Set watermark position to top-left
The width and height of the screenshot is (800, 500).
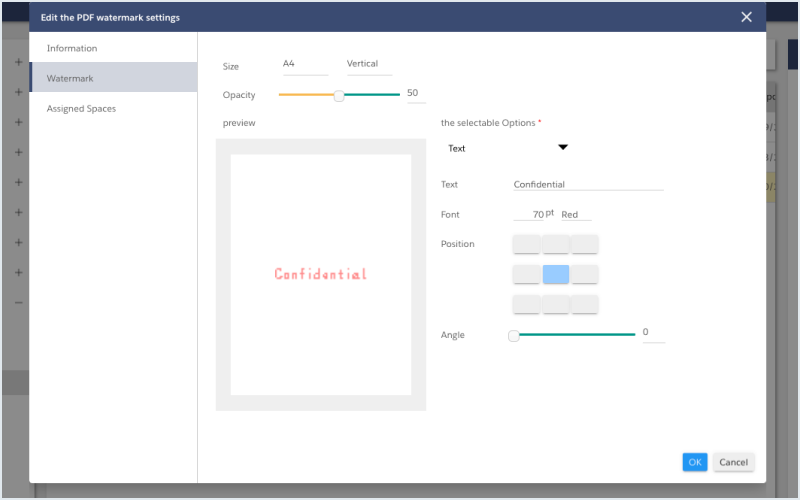click(526, 244)
